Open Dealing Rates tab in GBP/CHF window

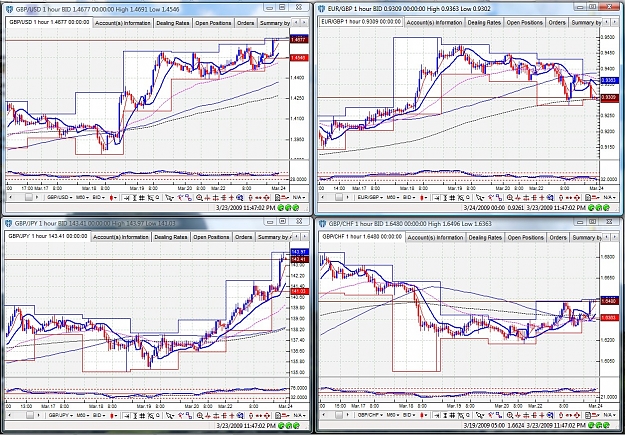pos(485,238)
